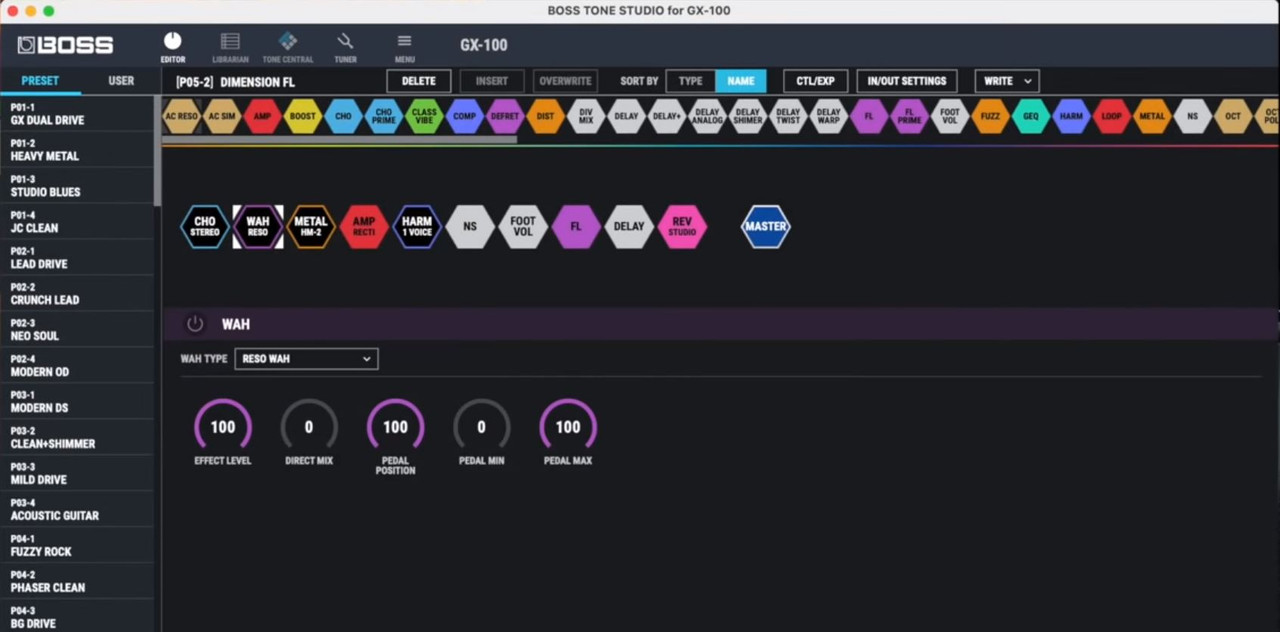
Task: Open the Editor view icon
Action: [173, 46]
